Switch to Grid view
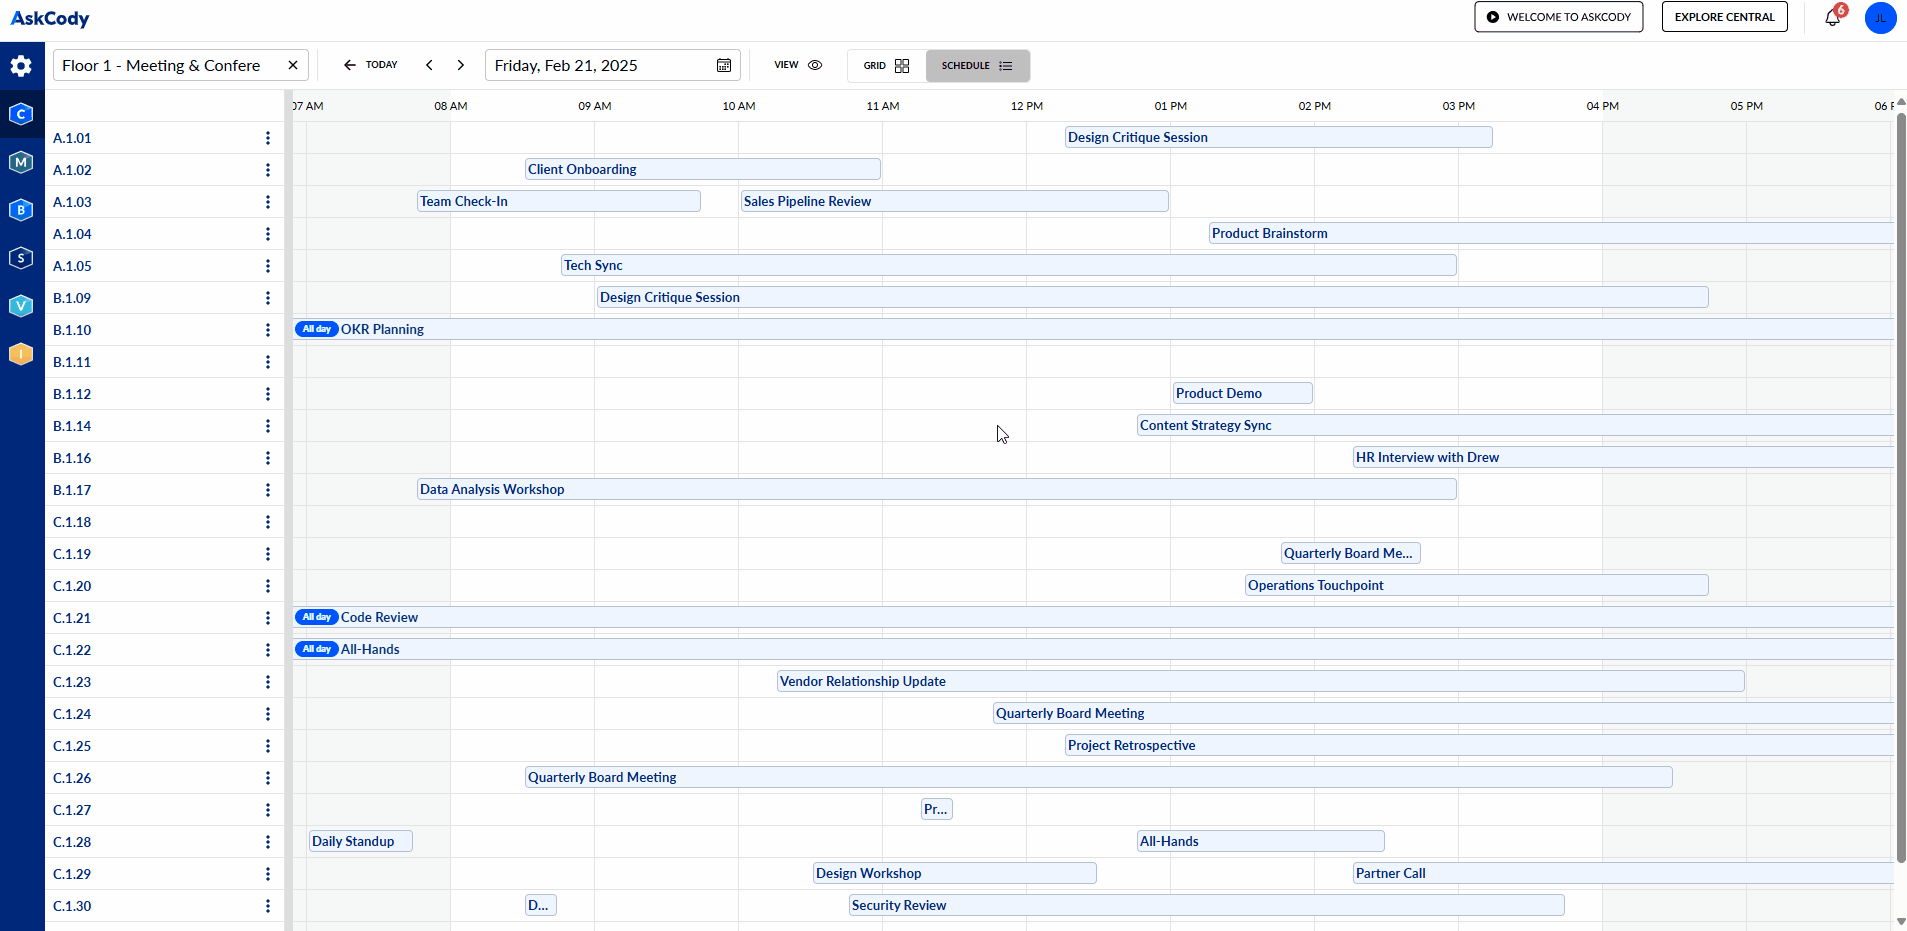 click(x=886, y=66)
